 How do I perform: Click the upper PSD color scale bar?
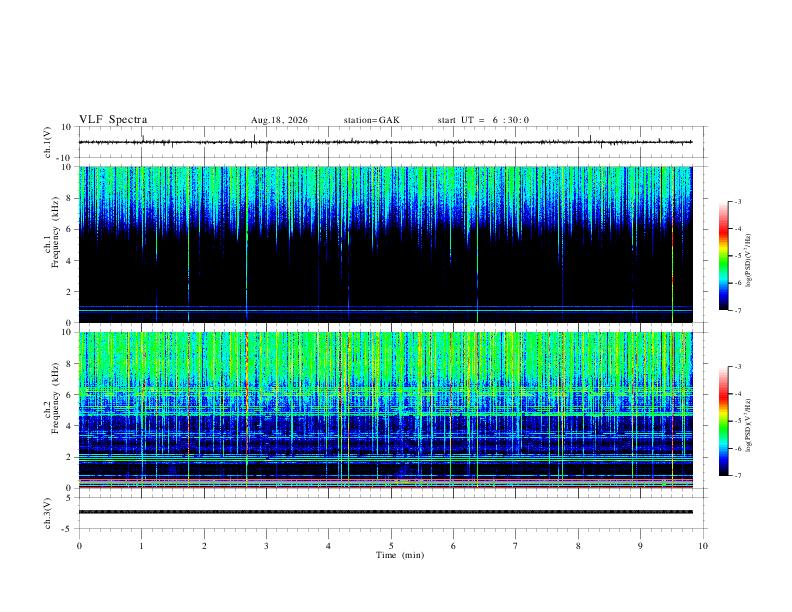pyautogui.click(x=723, y=256)
